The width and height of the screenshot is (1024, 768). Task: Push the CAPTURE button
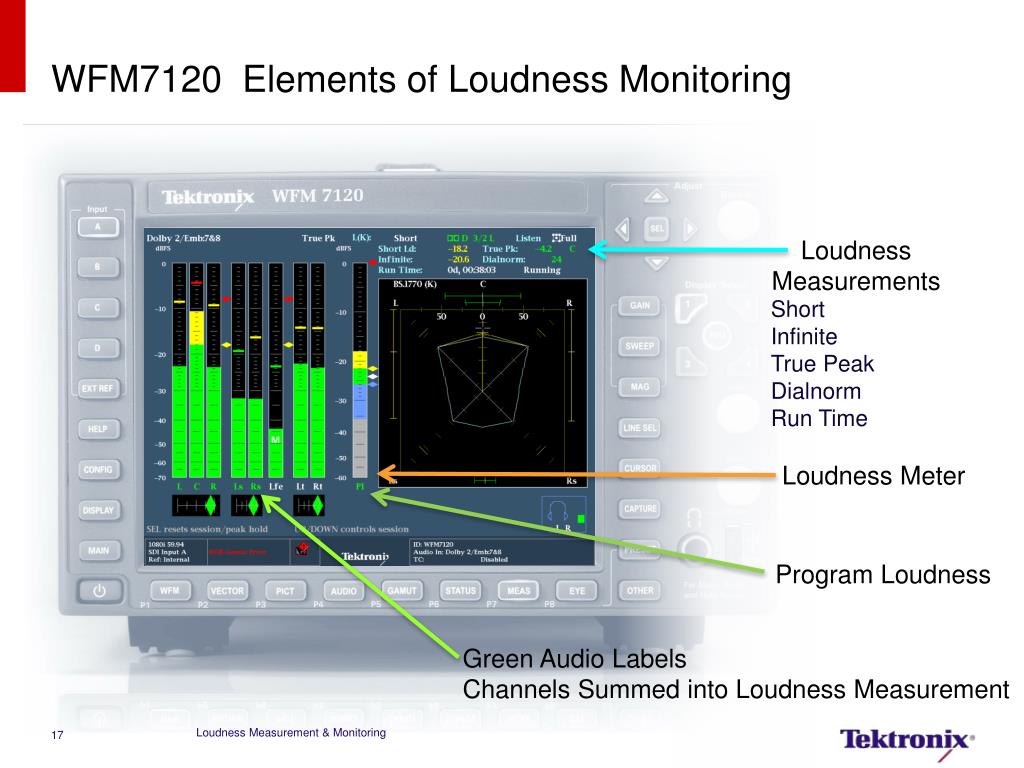coord(639,508)
